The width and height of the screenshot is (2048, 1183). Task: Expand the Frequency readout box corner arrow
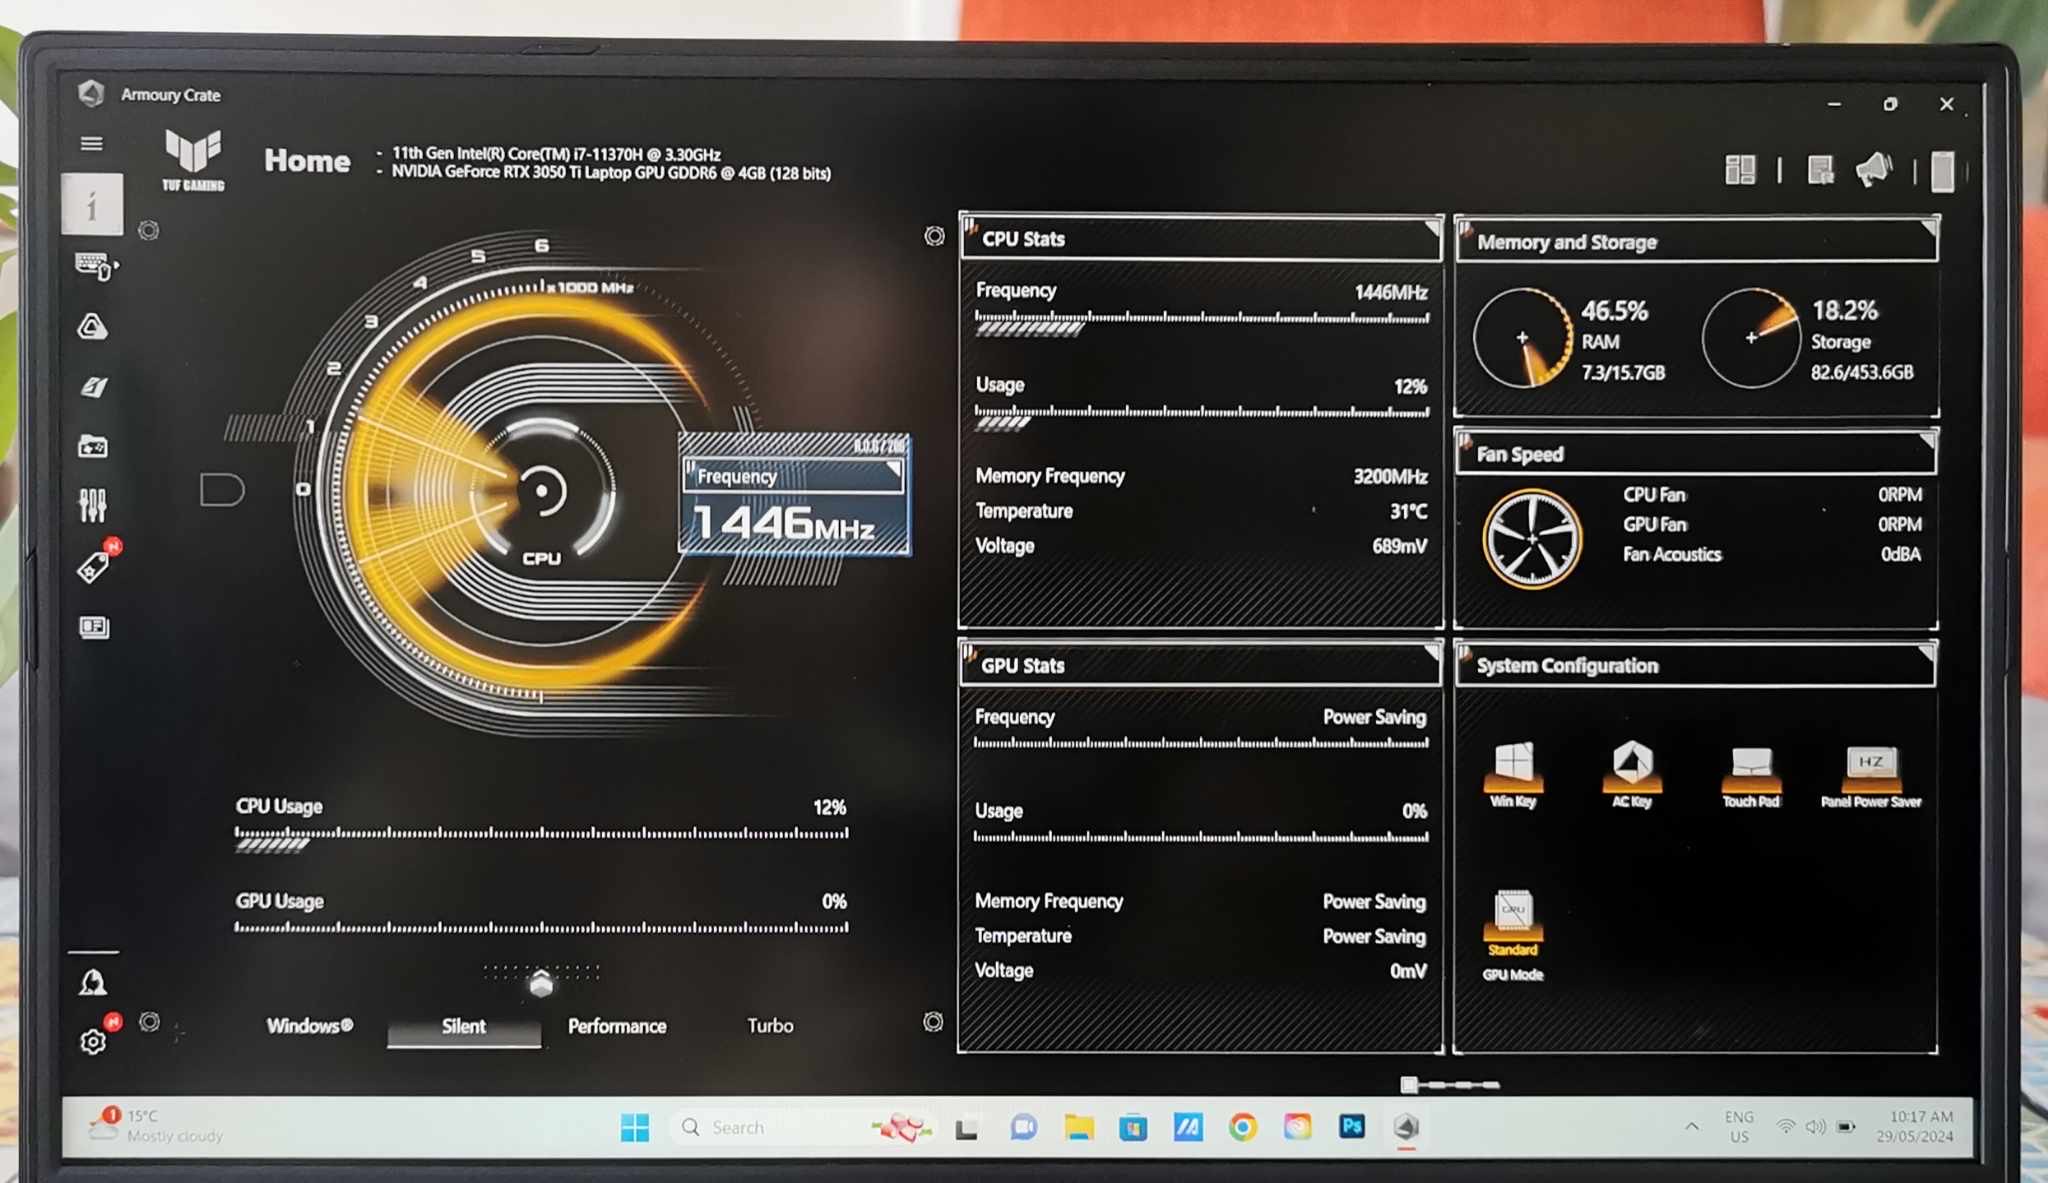coord(893,468)
